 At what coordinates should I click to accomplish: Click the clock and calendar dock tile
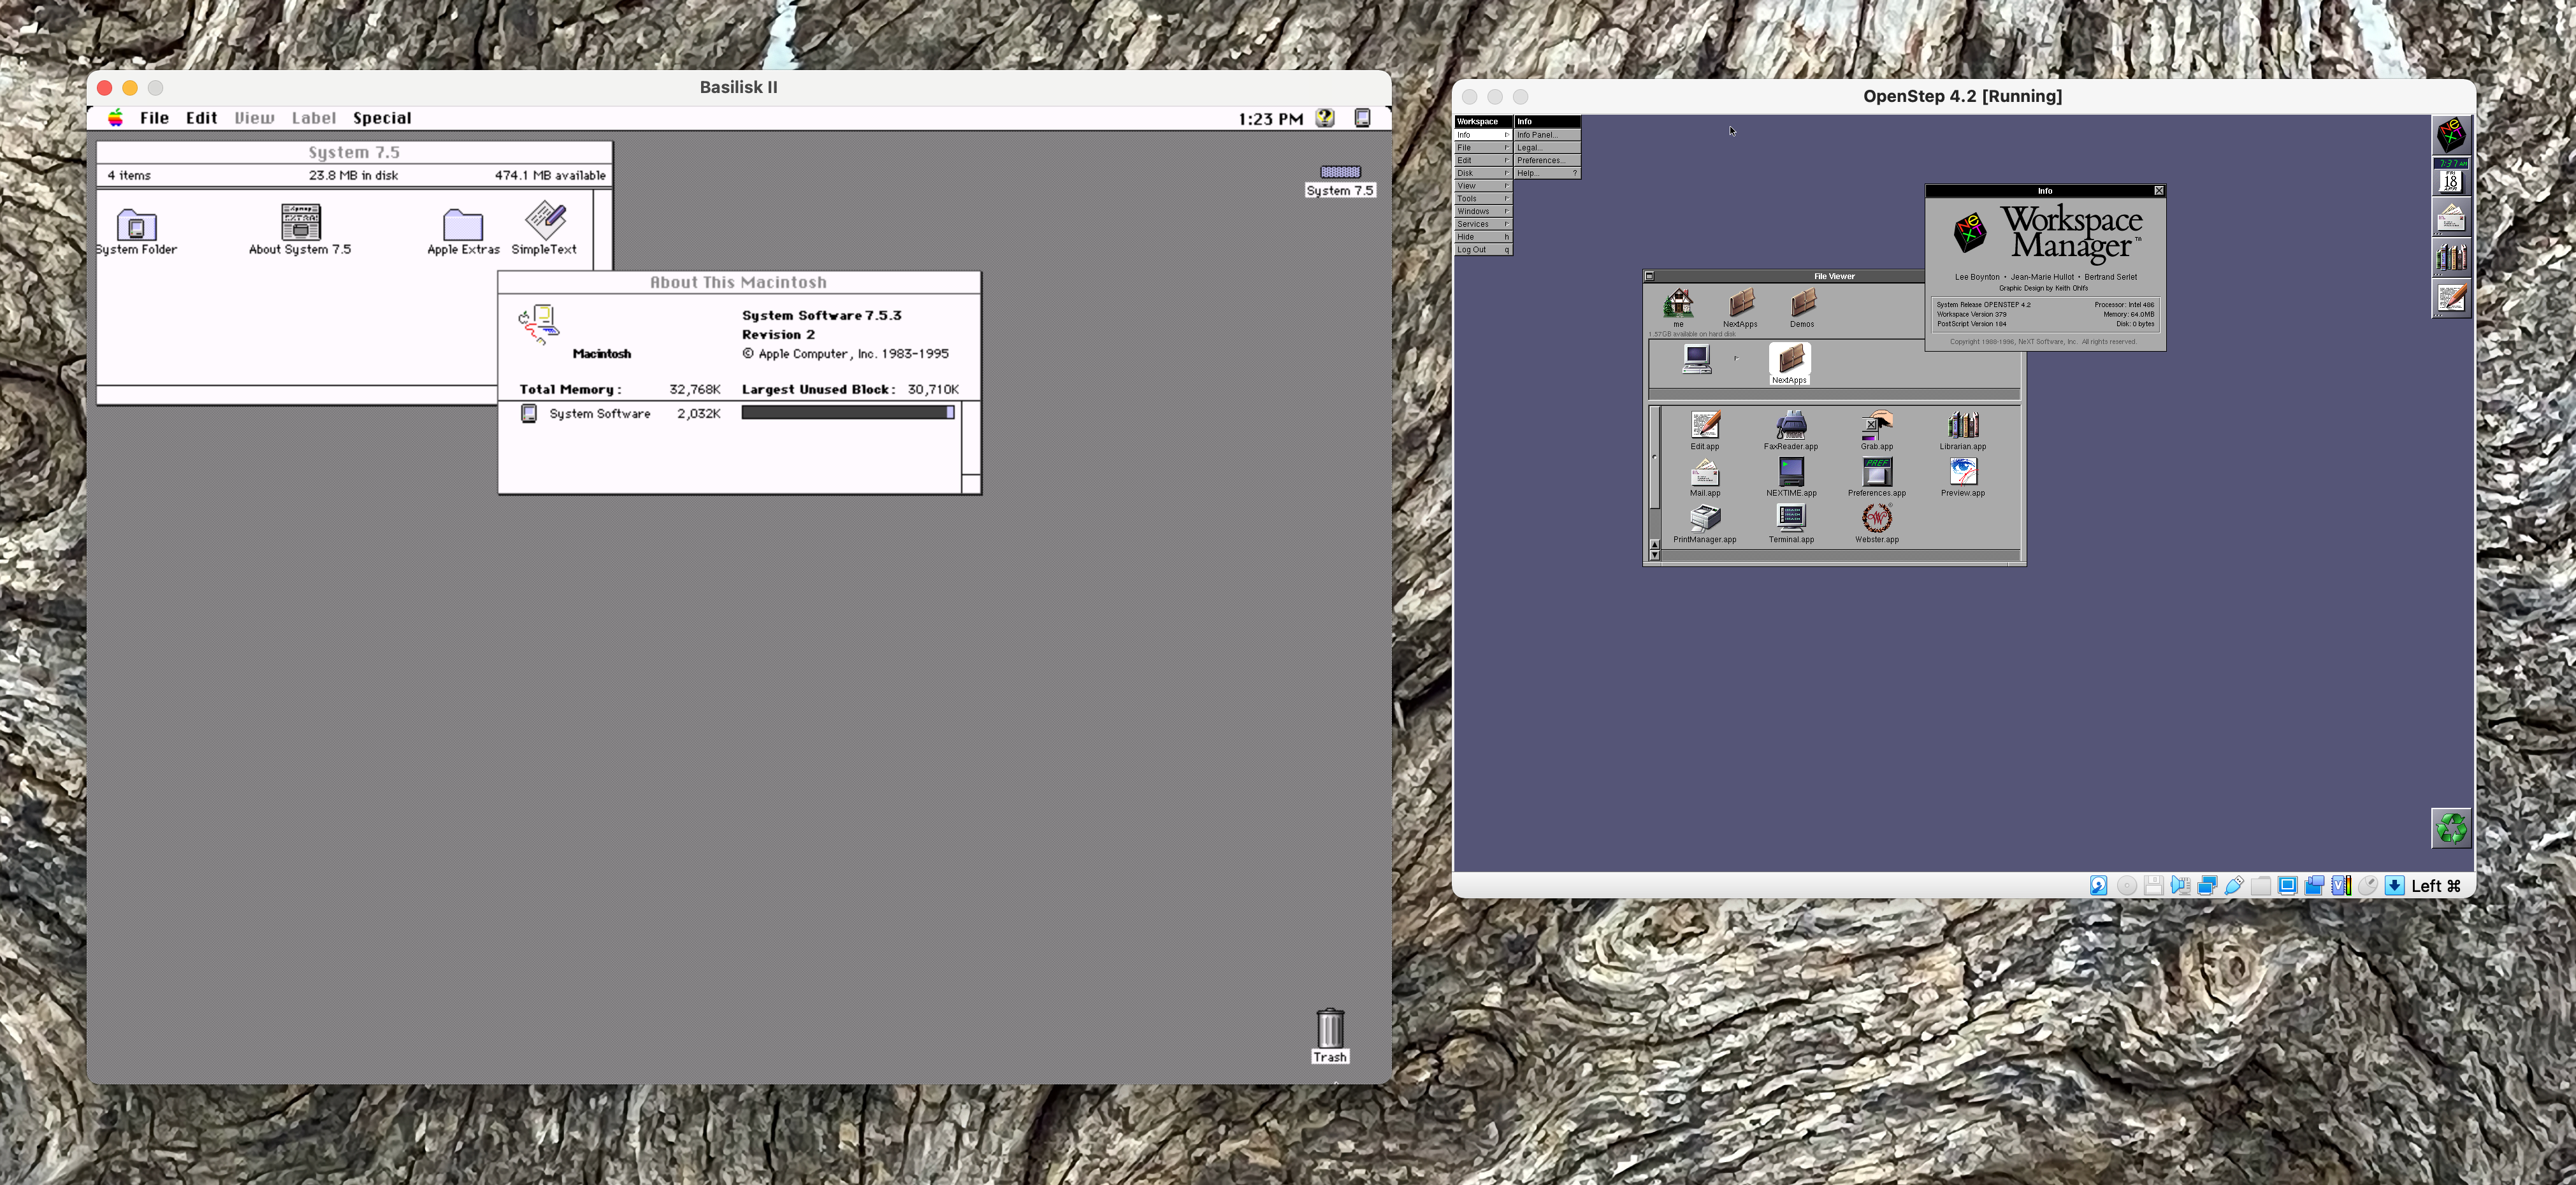pyautogui.click(x=2451, y=176)
